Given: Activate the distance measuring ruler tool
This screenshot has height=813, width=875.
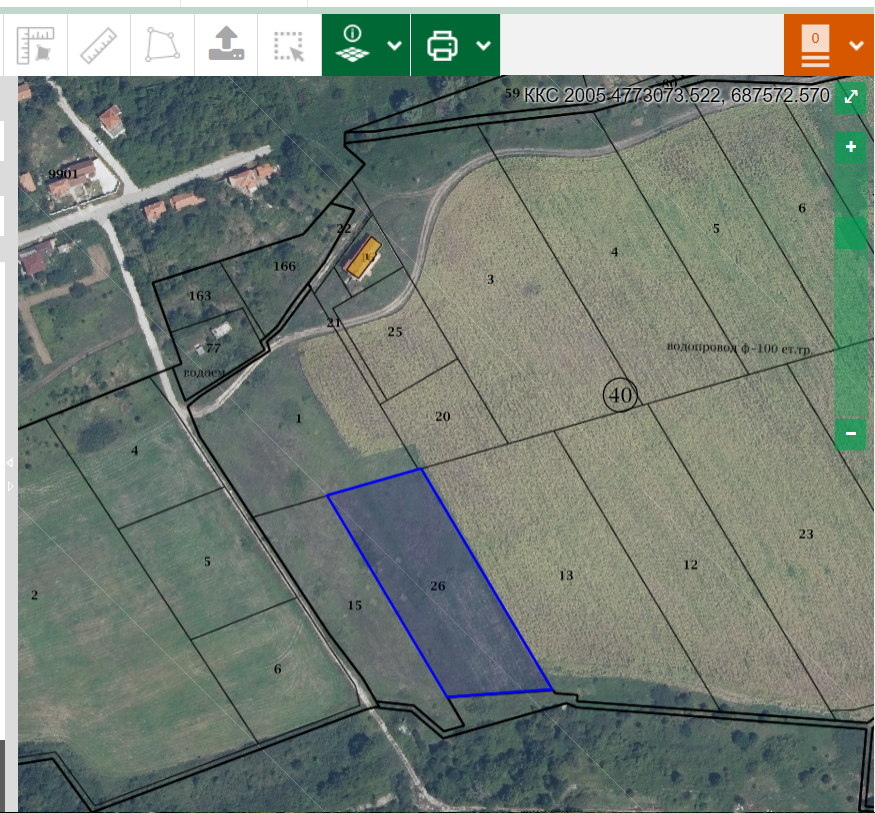Looking at the screenshot, I should click(x=98, y=45).
